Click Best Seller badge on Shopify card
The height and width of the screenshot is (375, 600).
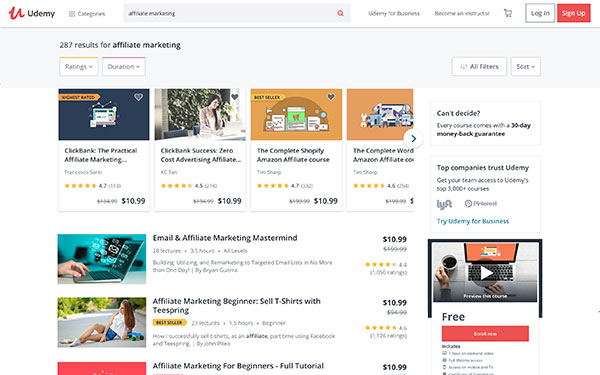[x=268, y=97]
